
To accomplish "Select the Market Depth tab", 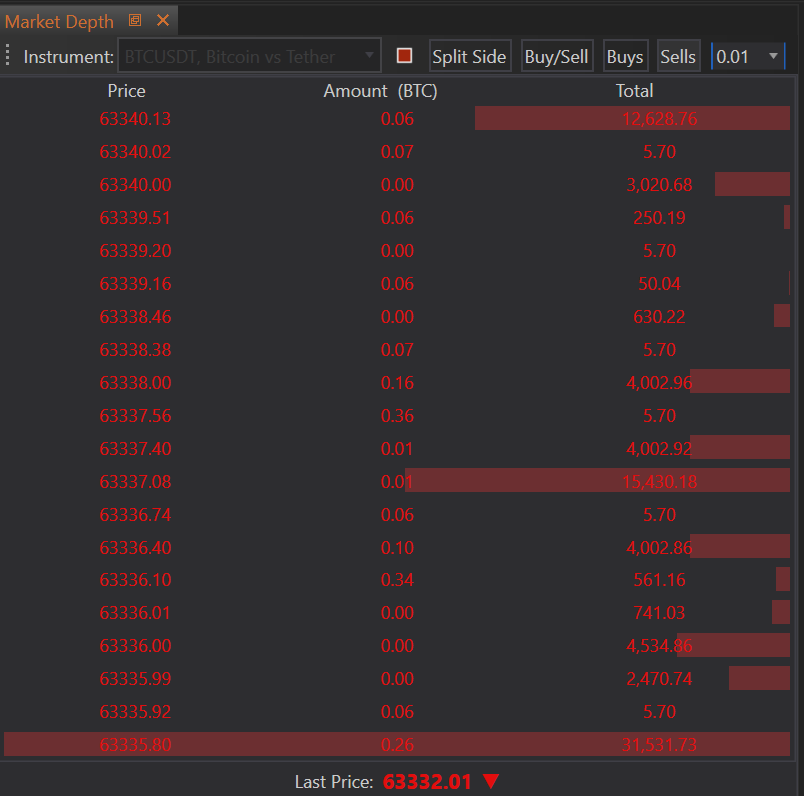I will 60,21.
